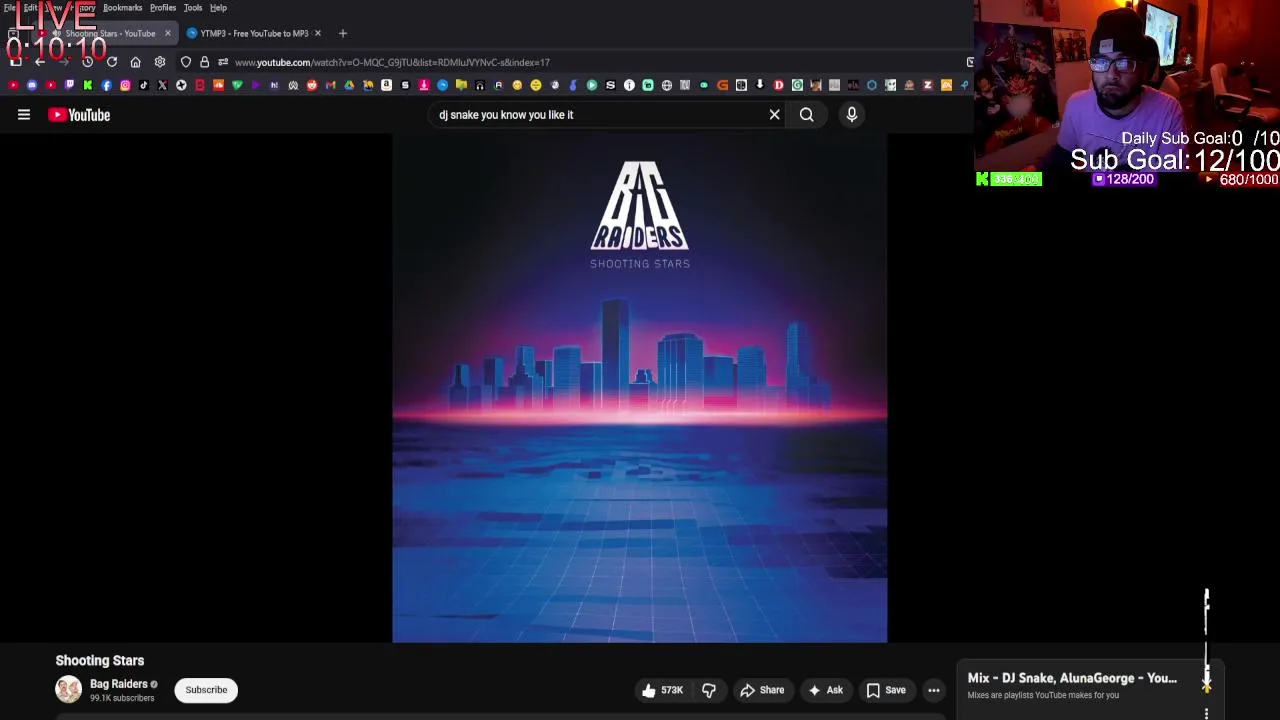Screen dimensions: 1280x720
Task: Close the YTMP3 tab
Action: [x=318, y=33]
